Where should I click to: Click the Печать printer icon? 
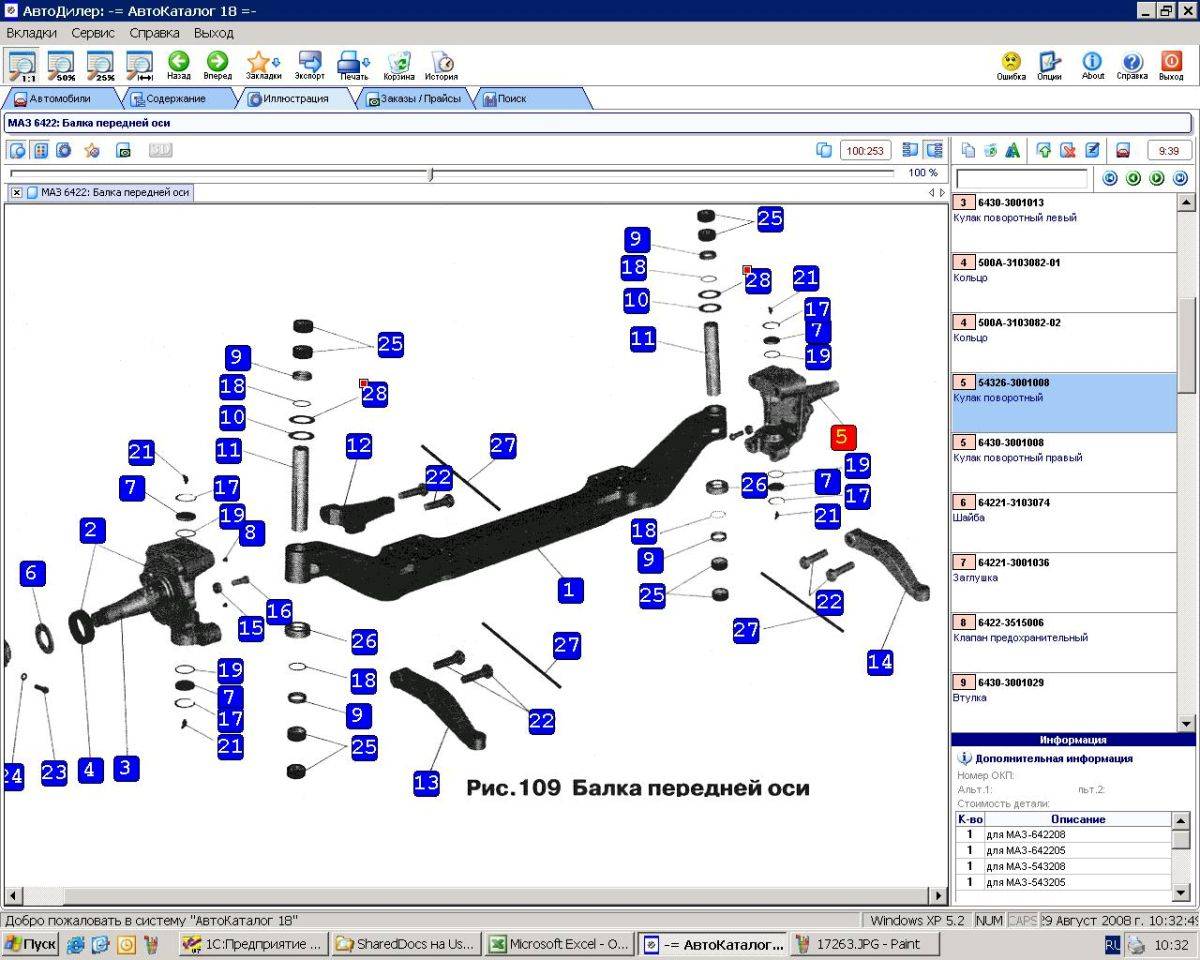click(350, 65)
